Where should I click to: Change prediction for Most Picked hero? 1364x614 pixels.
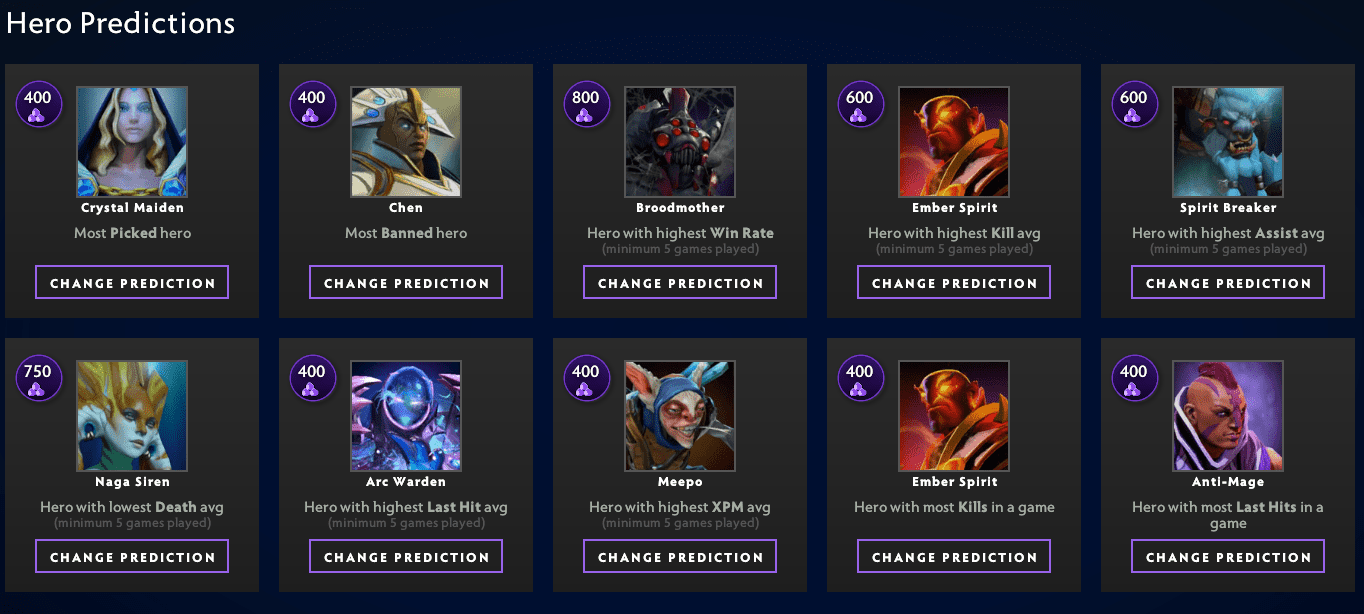pos(132,283)
